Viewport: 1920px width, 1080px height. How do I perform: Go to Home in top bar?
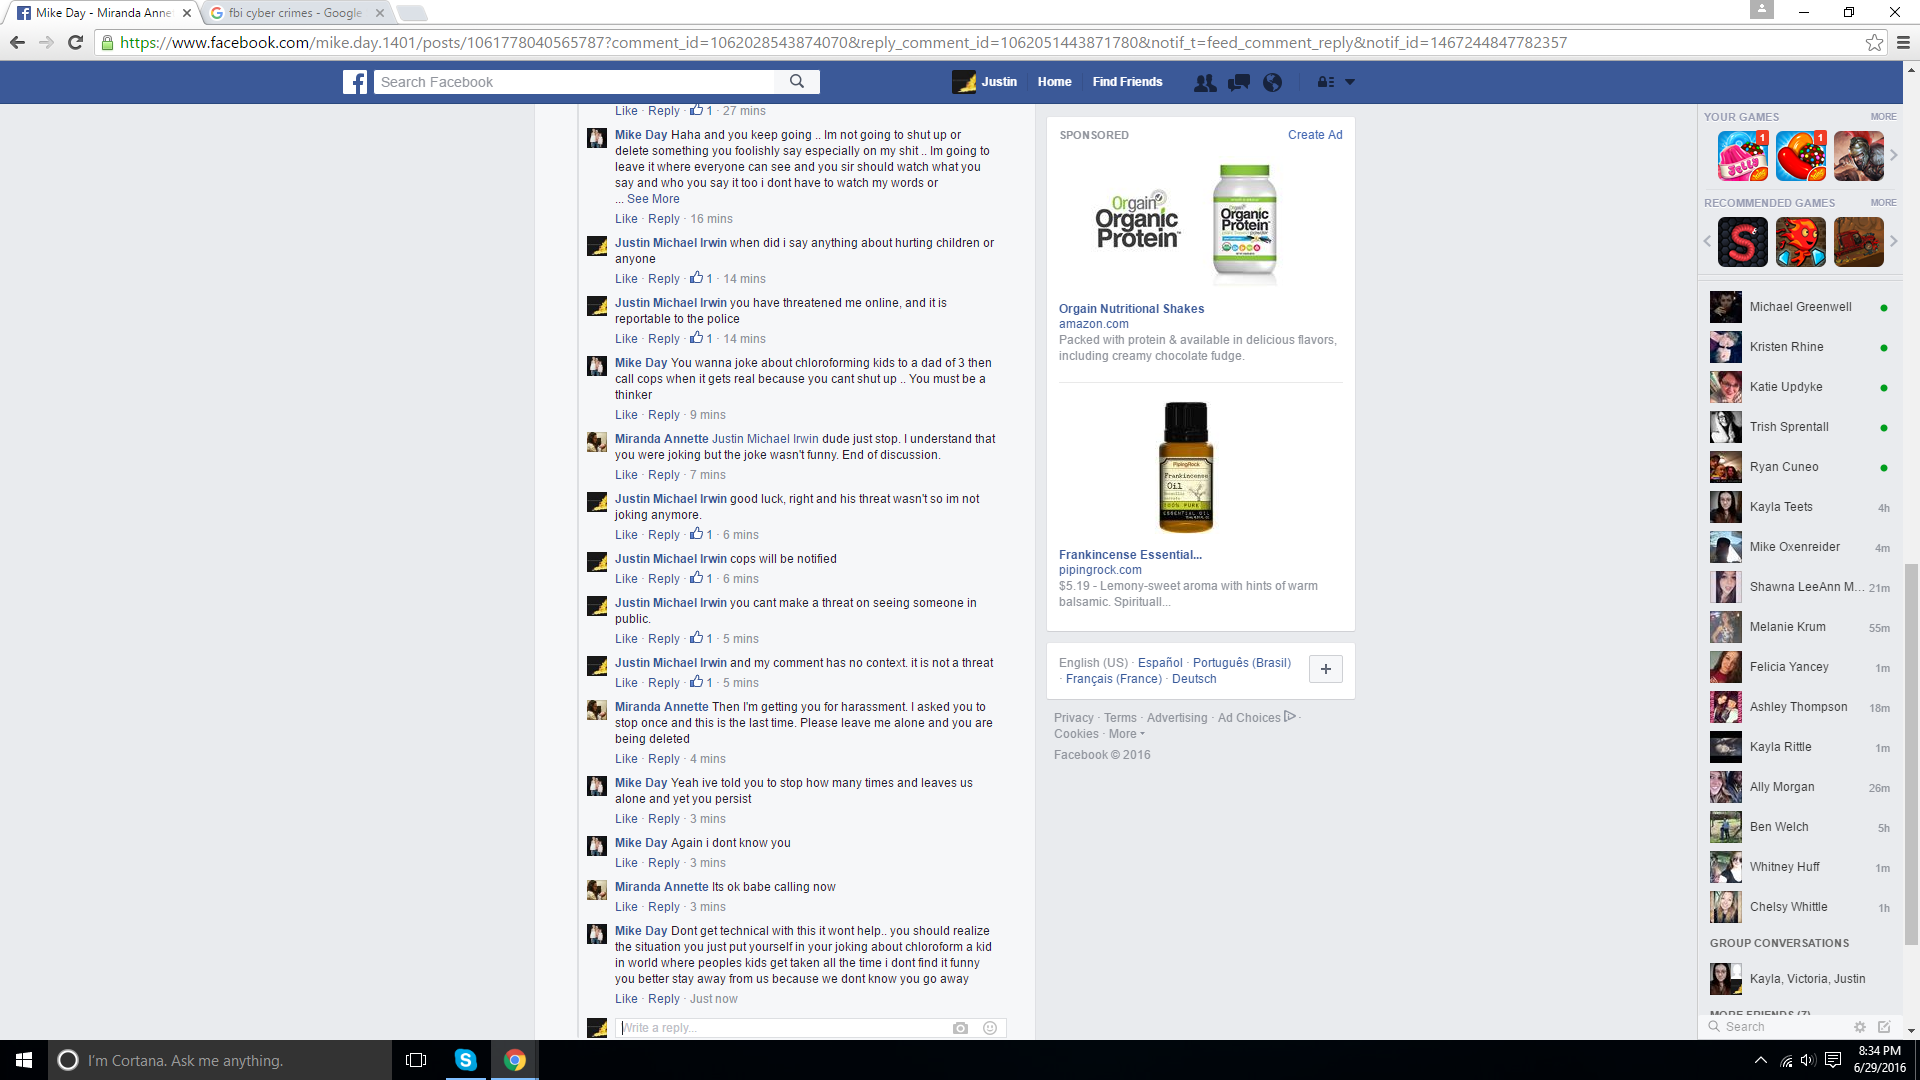pos(1054,82)
